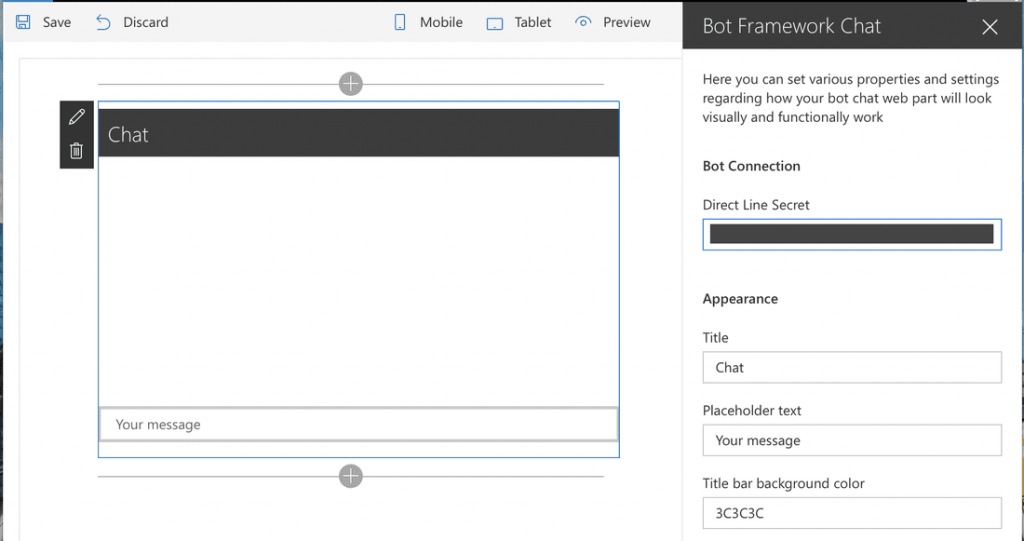Click the Appearance section heading

(x=740, y=299)
